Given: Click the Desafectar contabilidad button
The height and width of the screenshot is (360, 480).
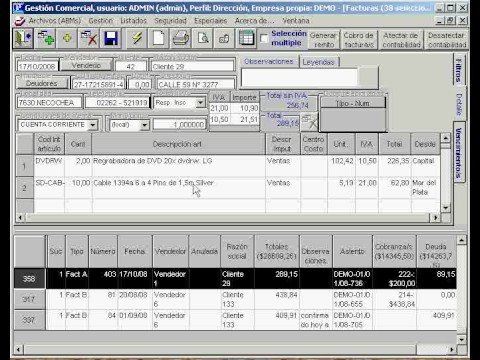Looking at the screenshot, I should [447, 40].
